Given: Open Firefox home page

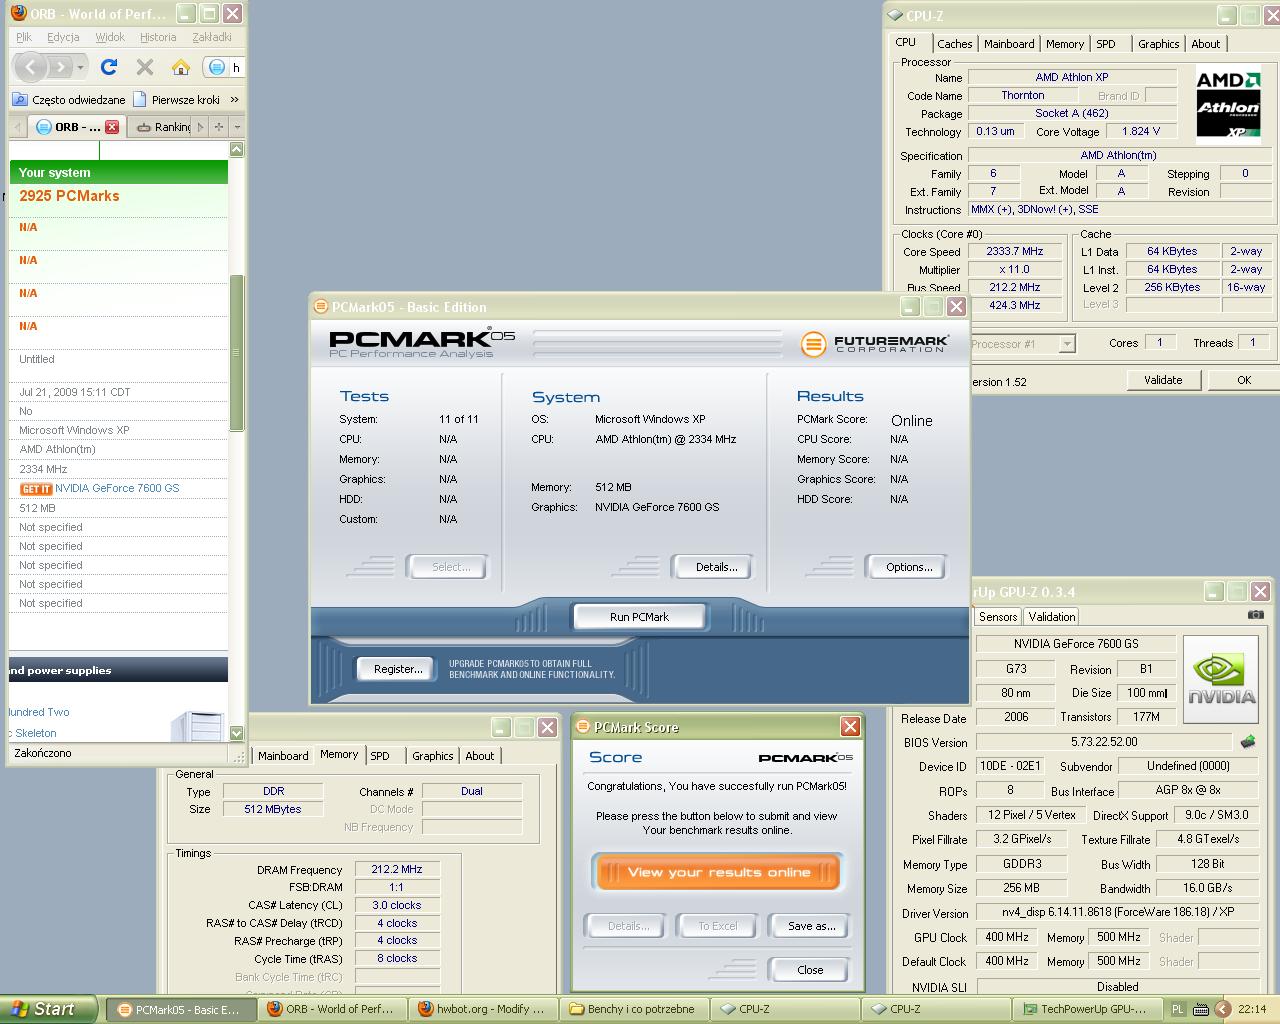Looking at the screenshot, I should [181, 67].
